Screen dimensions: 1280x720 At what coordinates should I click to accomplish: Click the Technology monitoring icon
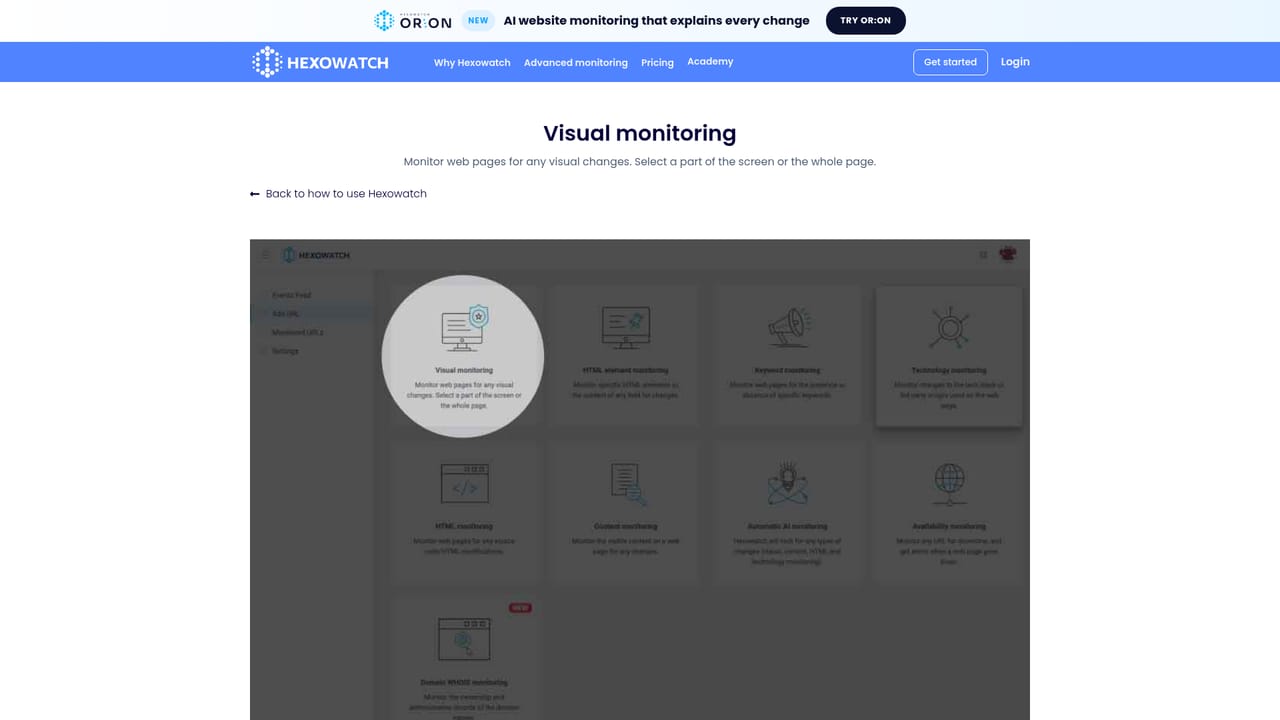pyautogui.click(x=948, y=328)
